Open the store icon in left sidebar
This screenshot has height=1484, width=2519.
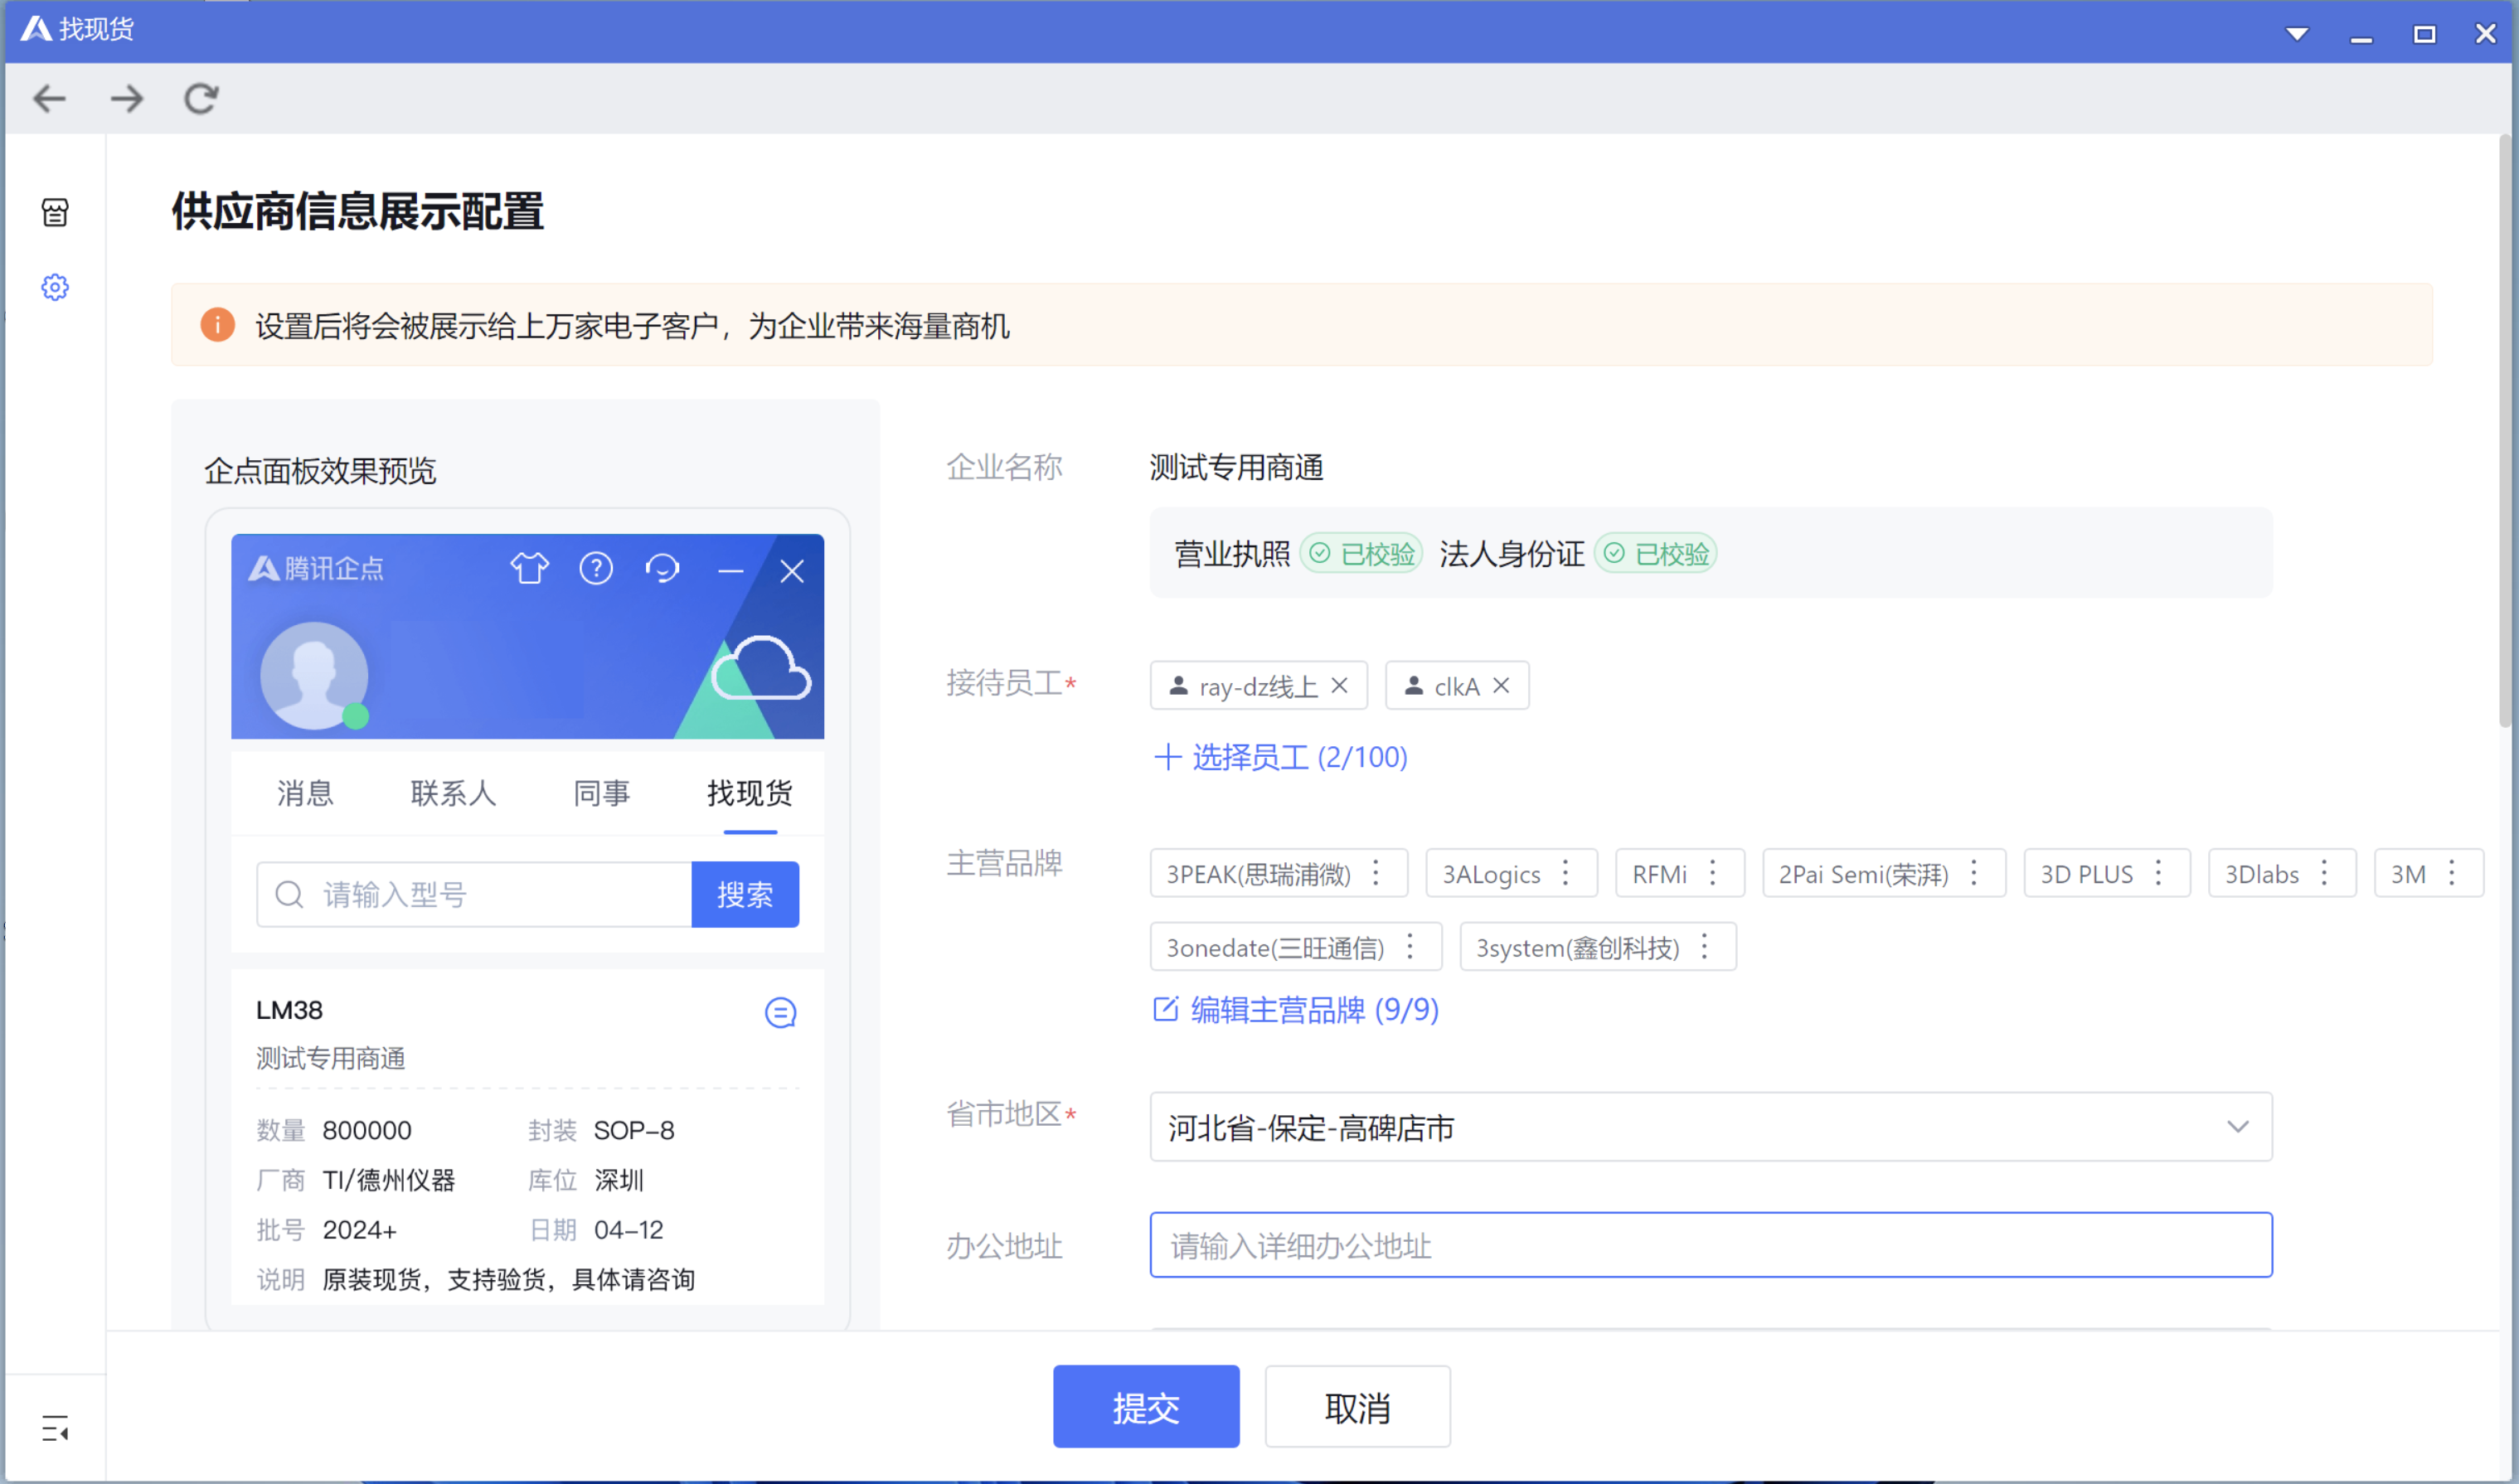tap(55, 212)
